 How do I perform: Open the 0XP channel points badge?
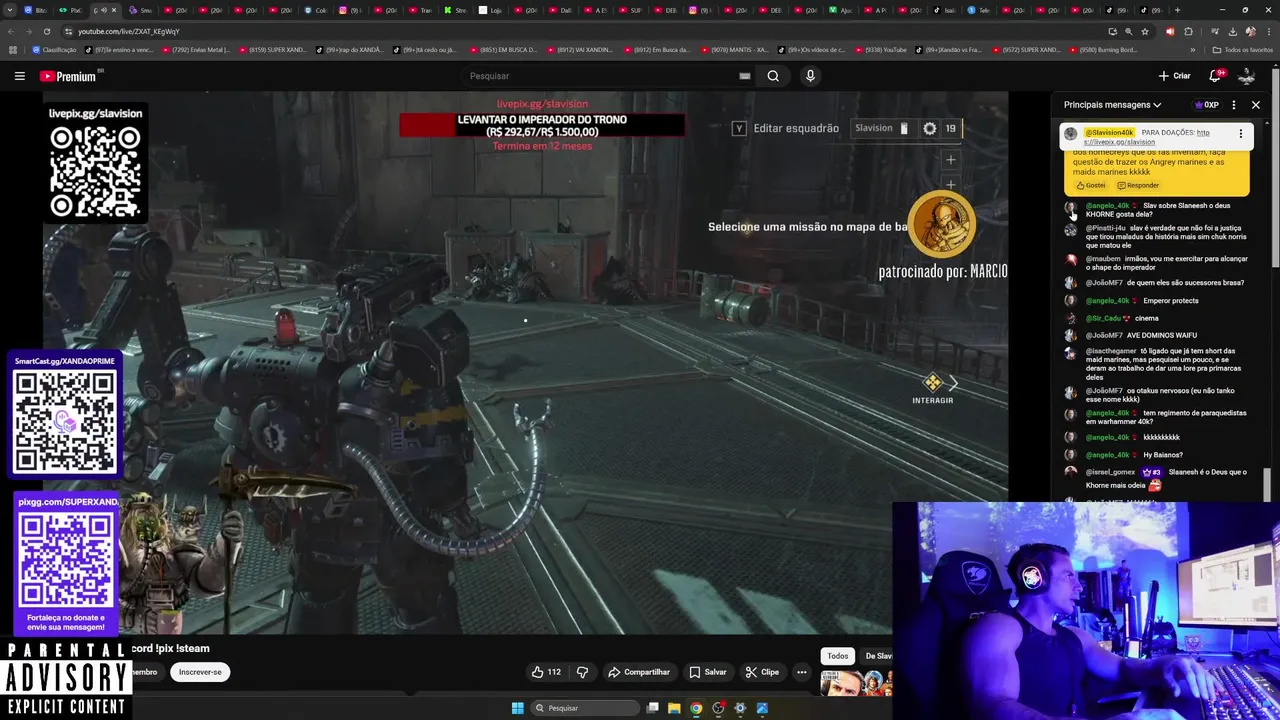point(1206,105)
